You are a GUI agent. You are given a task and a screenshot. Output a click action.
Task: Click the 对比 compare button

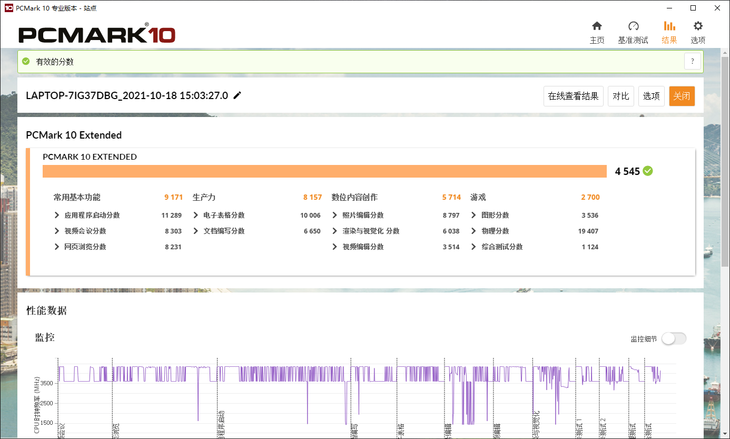pyautogui.click(x=621, y=96)
